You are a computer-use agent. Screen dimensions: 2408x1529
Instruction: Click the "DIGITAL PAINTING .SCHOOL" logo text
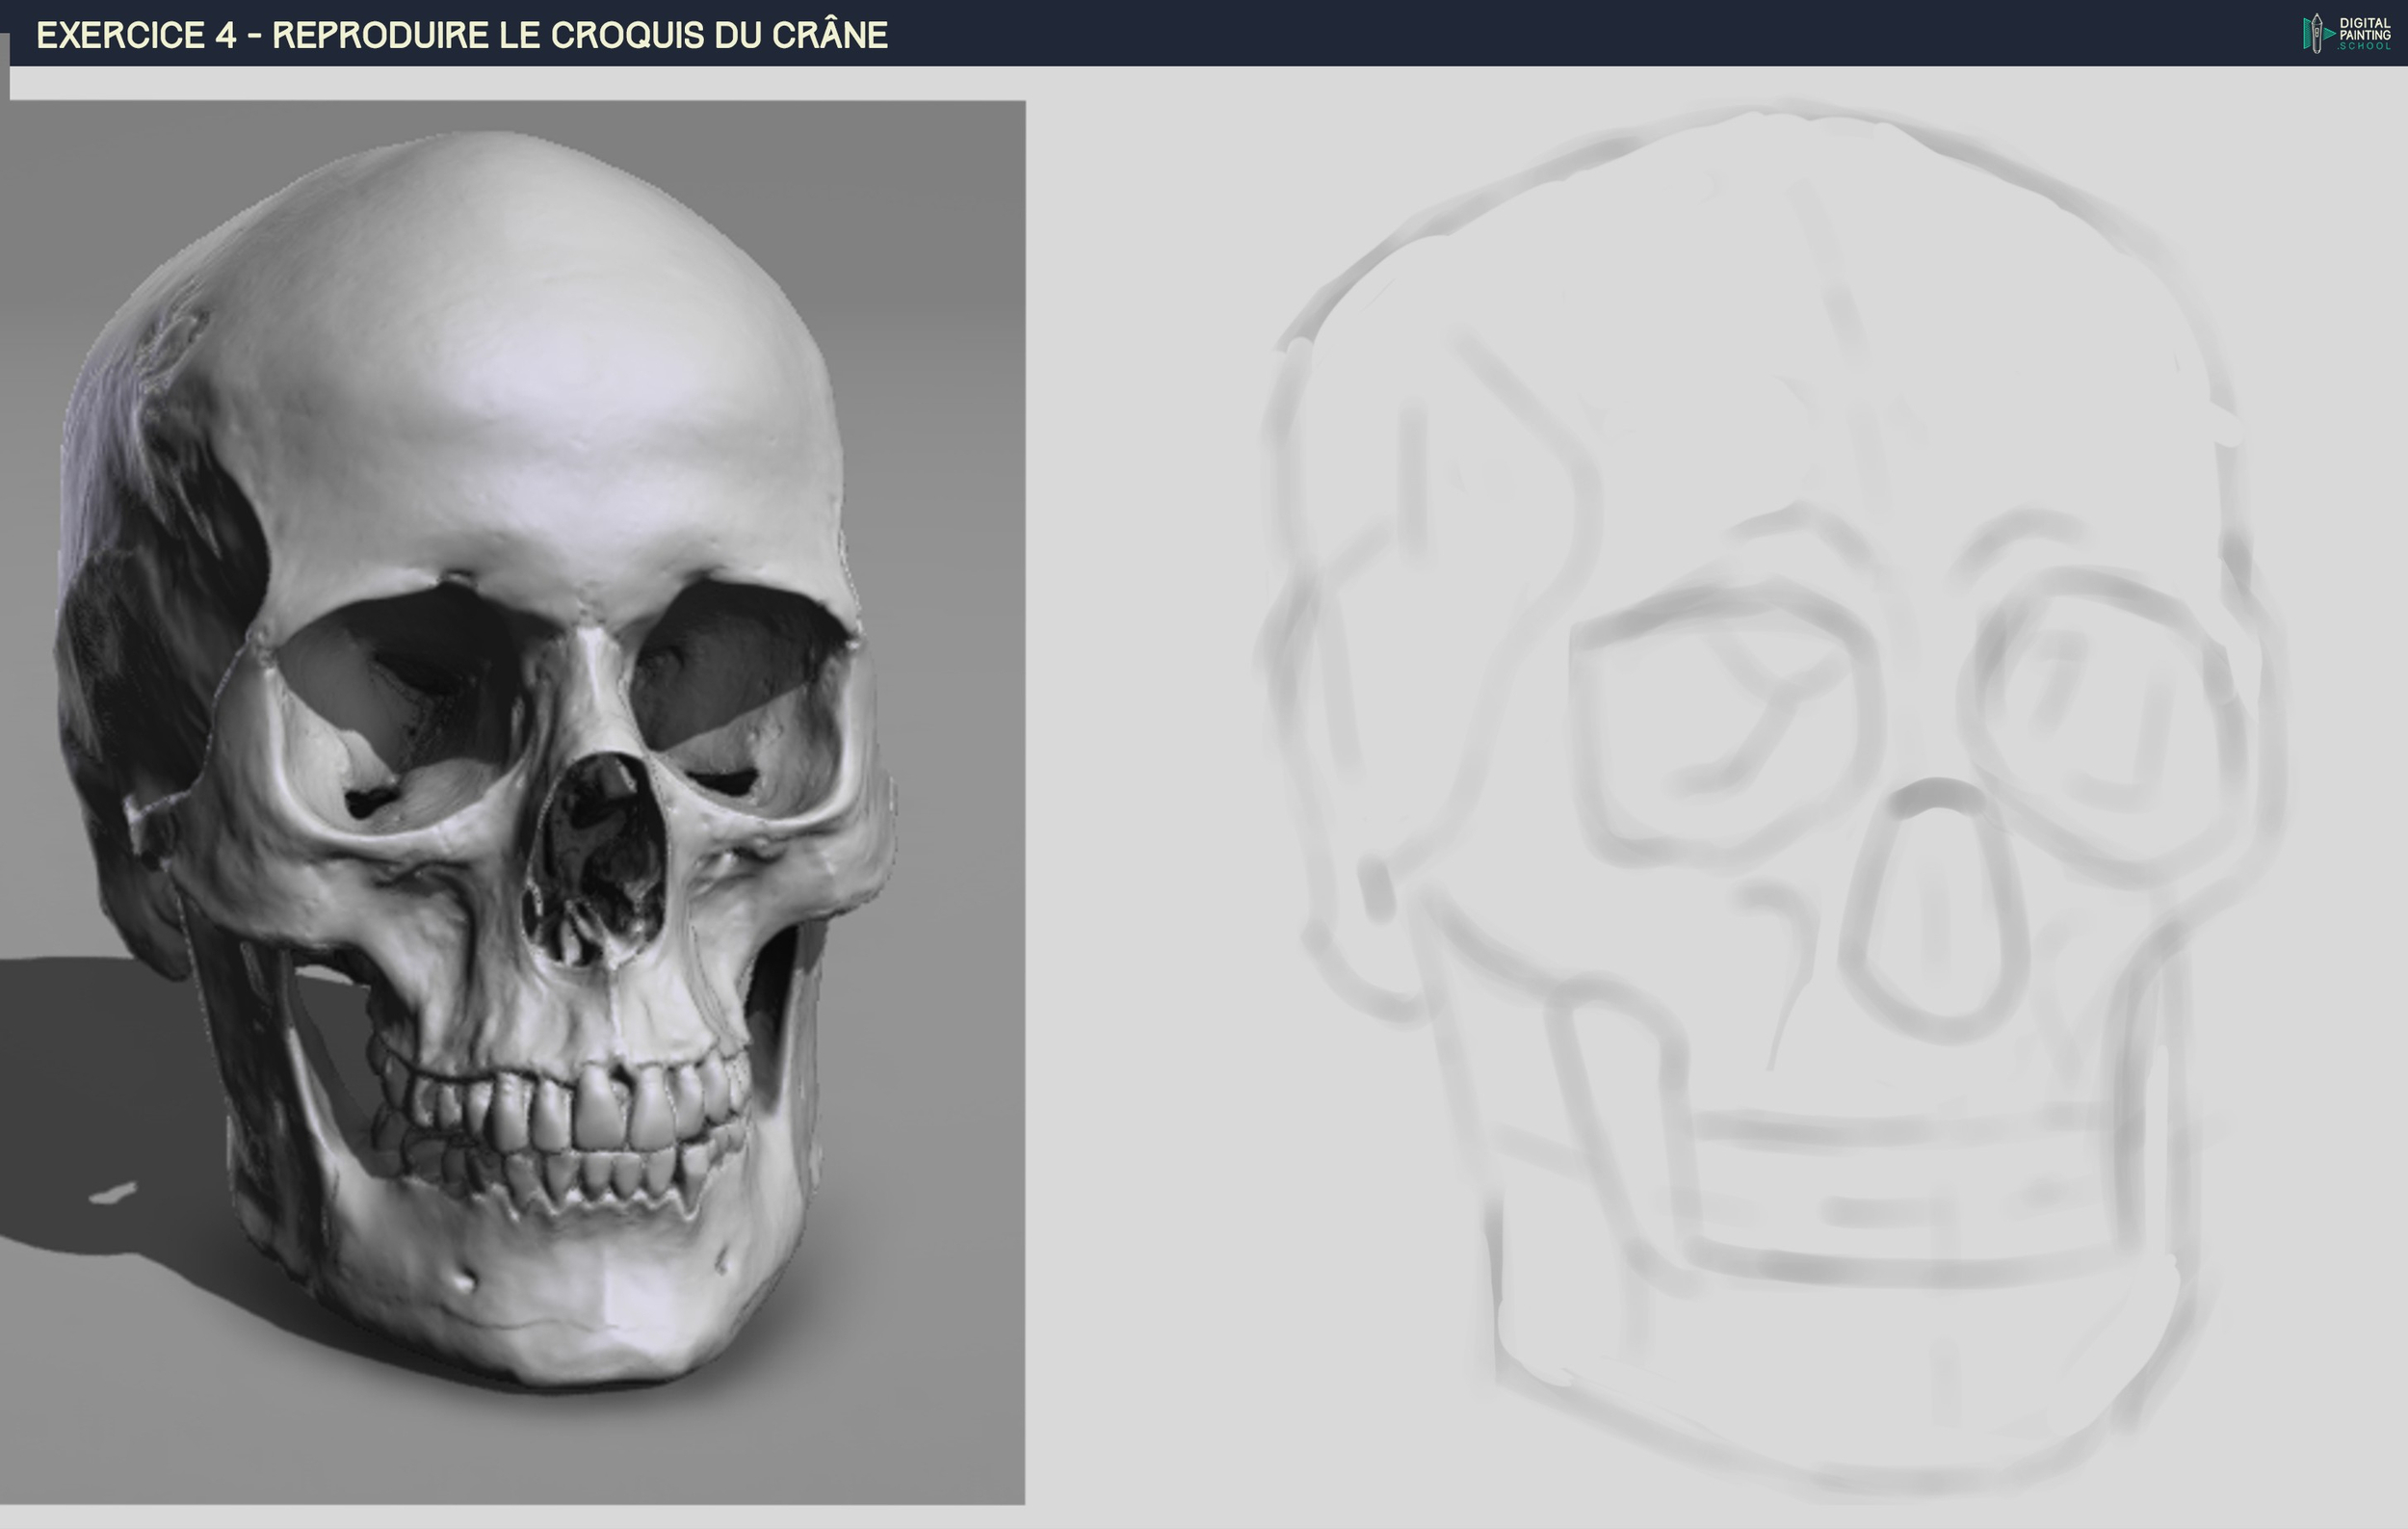[x=2364, y=34]
